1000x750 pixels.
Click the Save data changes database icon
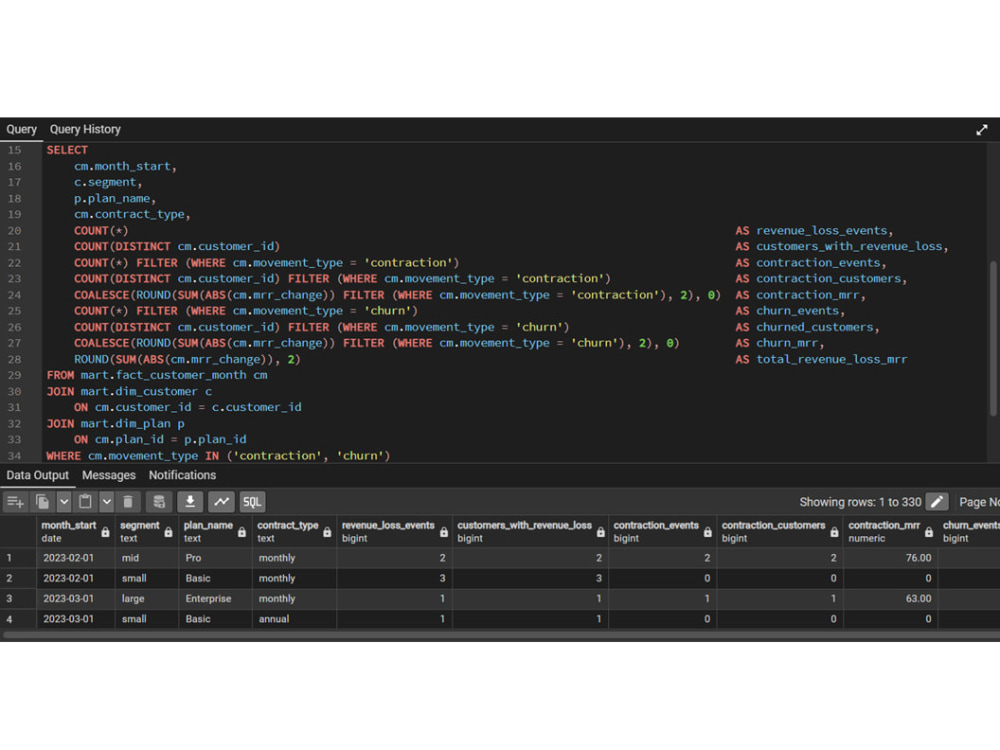coord(159,502)
